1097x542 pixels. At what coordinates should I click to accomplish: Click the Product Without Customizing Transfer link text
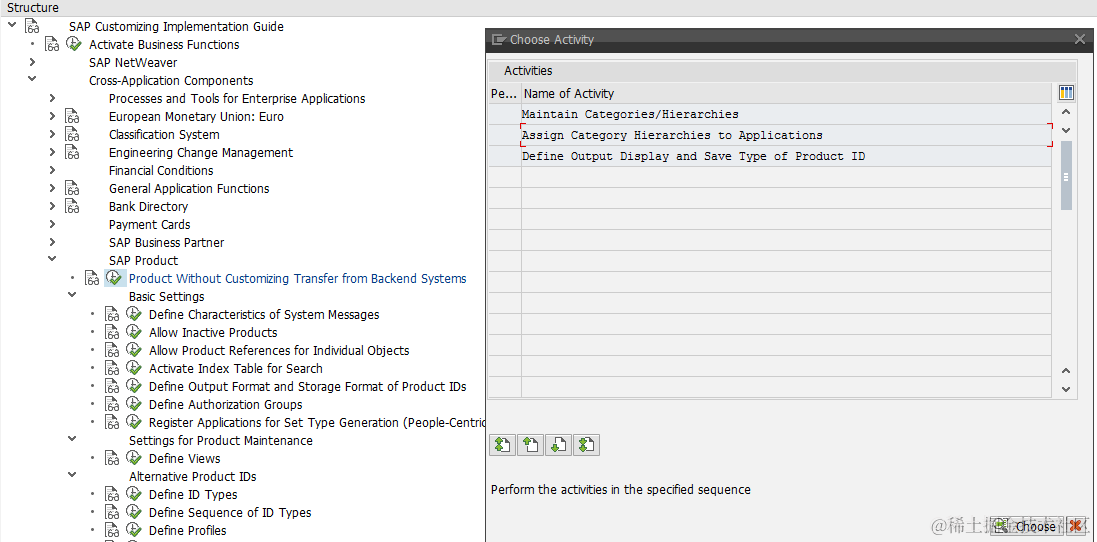pos(297,279)
